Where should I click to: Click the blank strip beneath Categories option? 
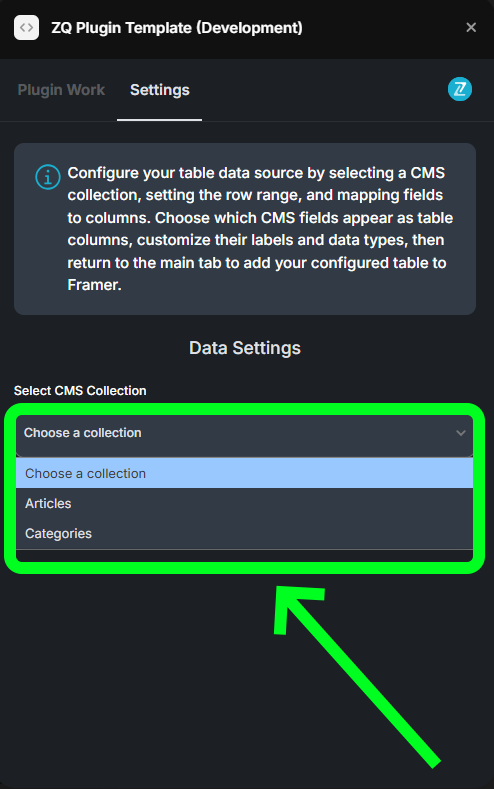point(244,556)
